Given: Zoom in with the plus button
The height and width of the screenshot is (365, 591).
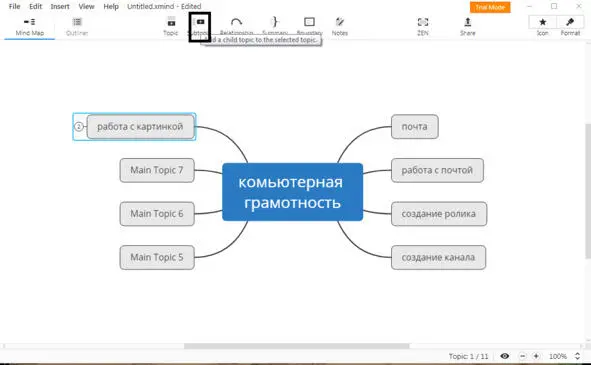Looking at the screenshot, I should click(536, 356).
